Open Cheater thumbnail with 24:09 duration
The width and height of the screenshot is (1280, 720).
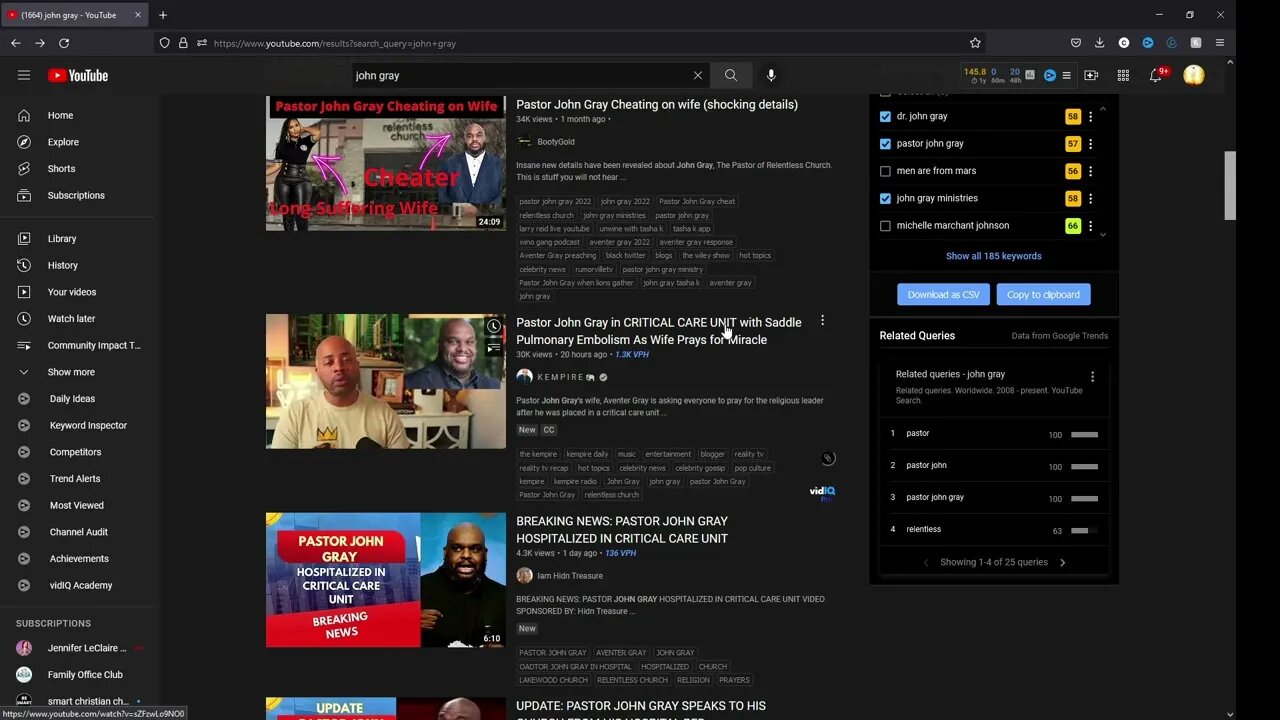[x=386, y=163]
